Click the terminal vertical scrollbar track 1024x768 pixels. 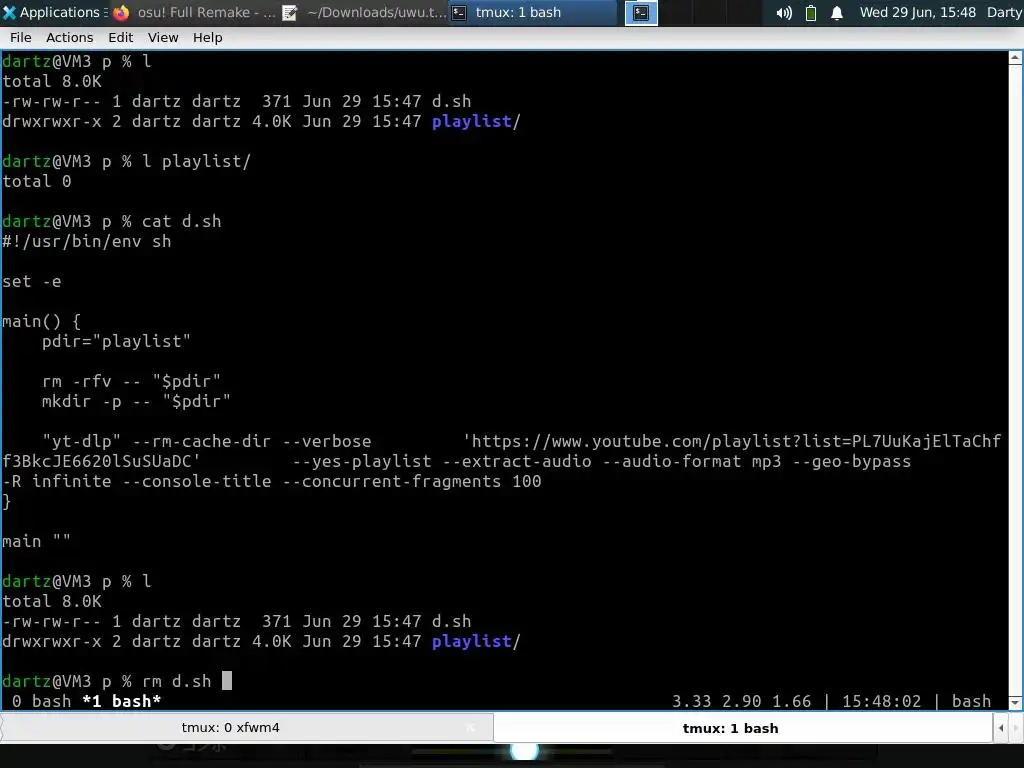(x=1016, y=380)
